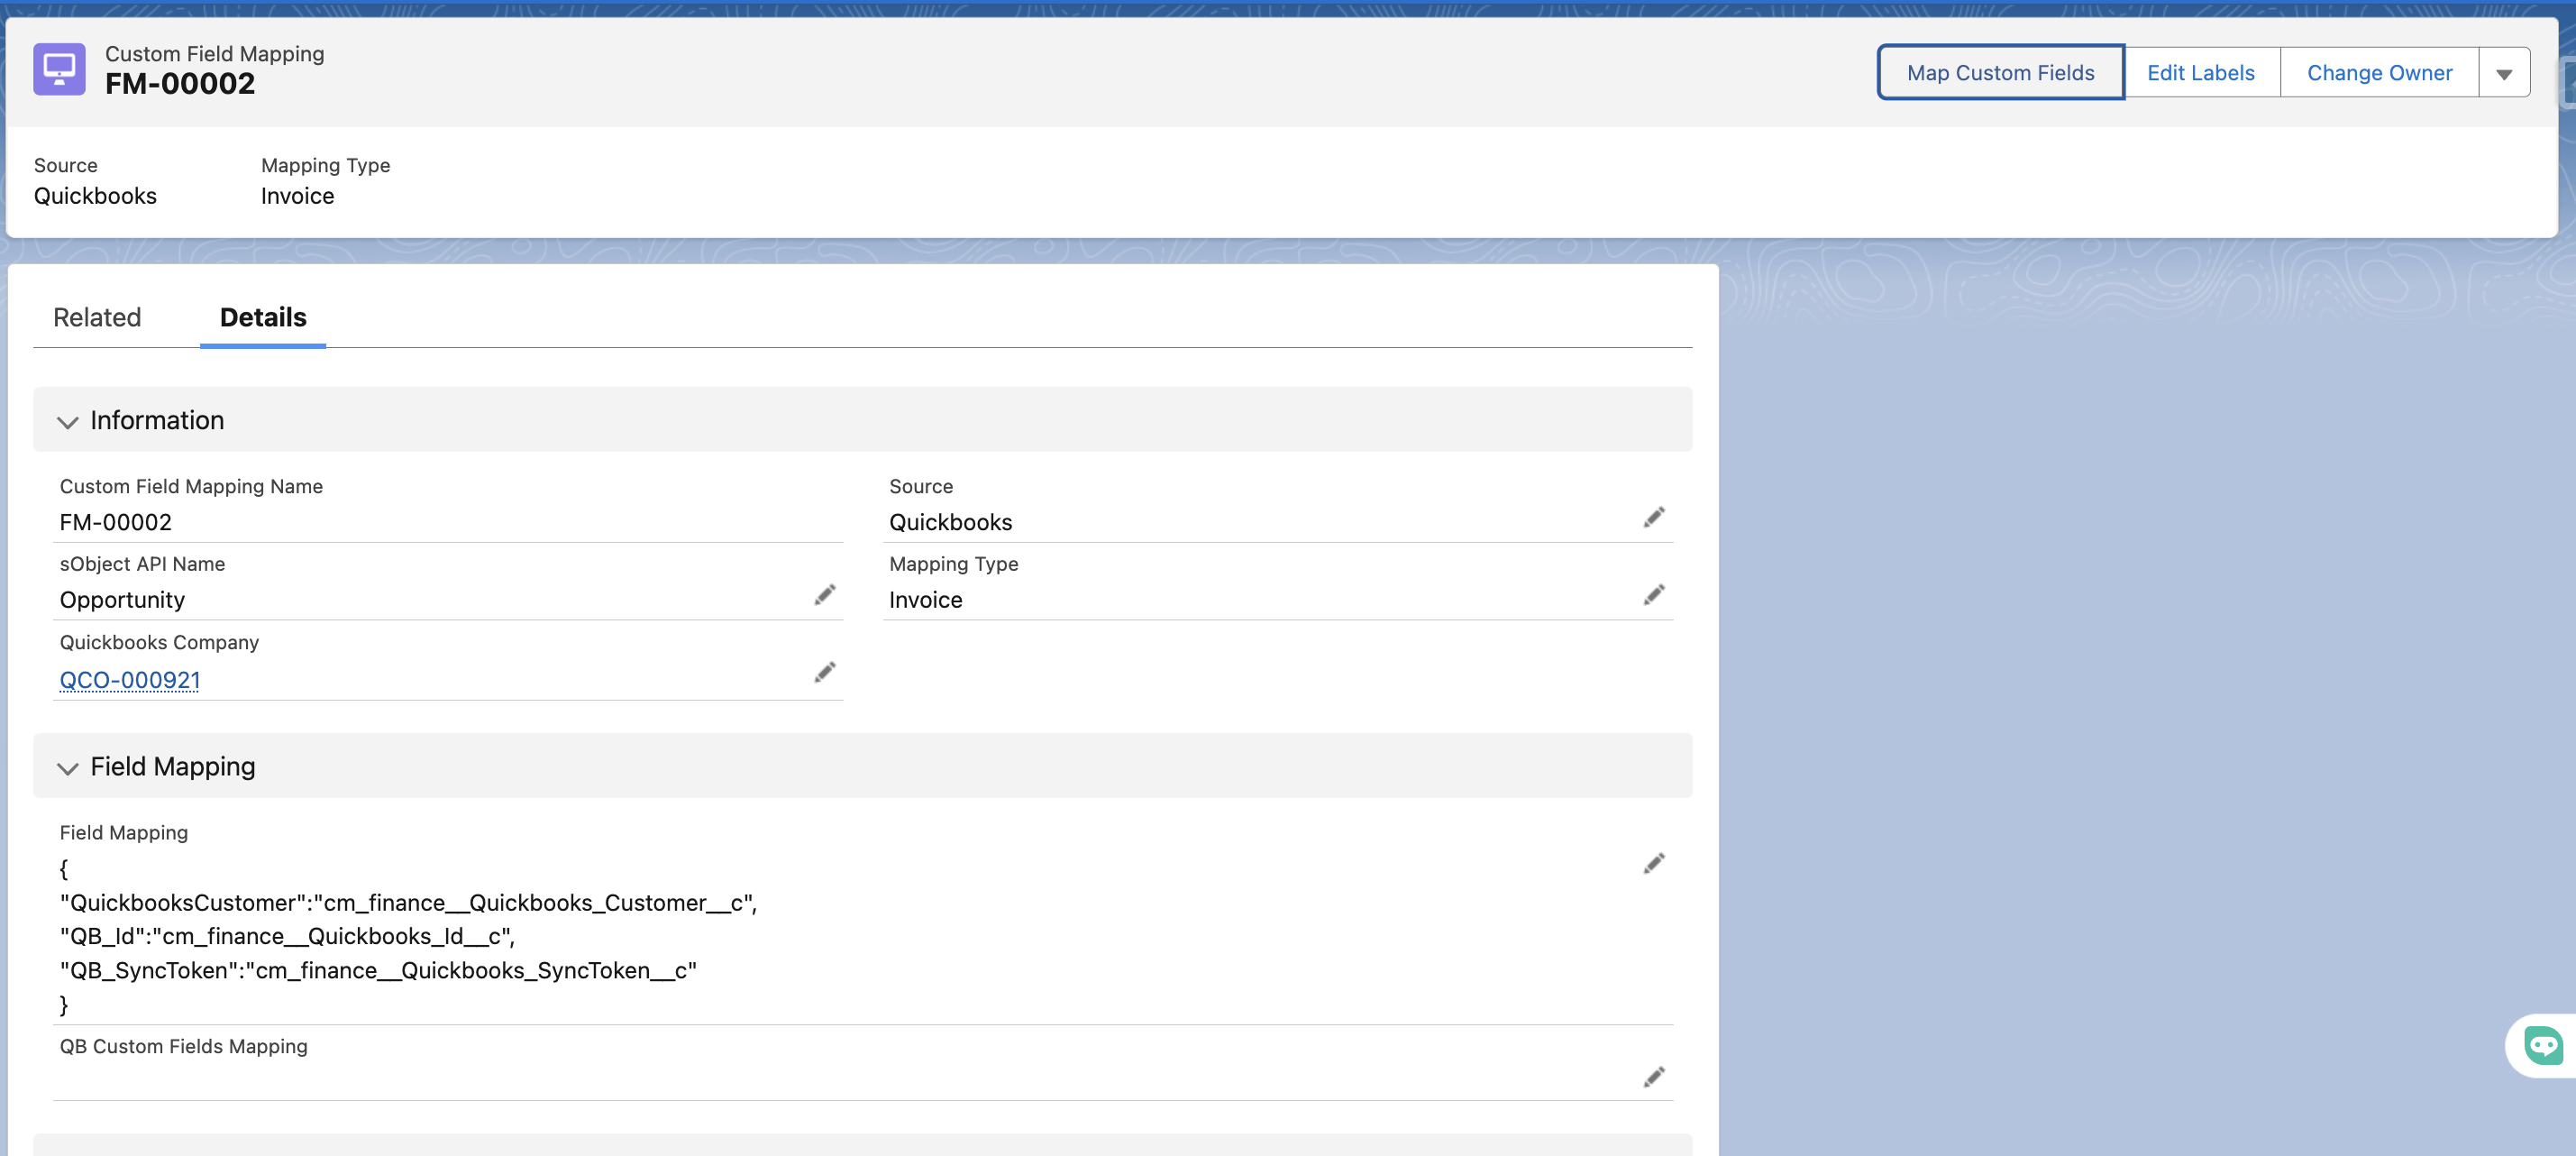Click the Invoice mapping type in header
2576x1156 pixels.
[x=297, y=196]
